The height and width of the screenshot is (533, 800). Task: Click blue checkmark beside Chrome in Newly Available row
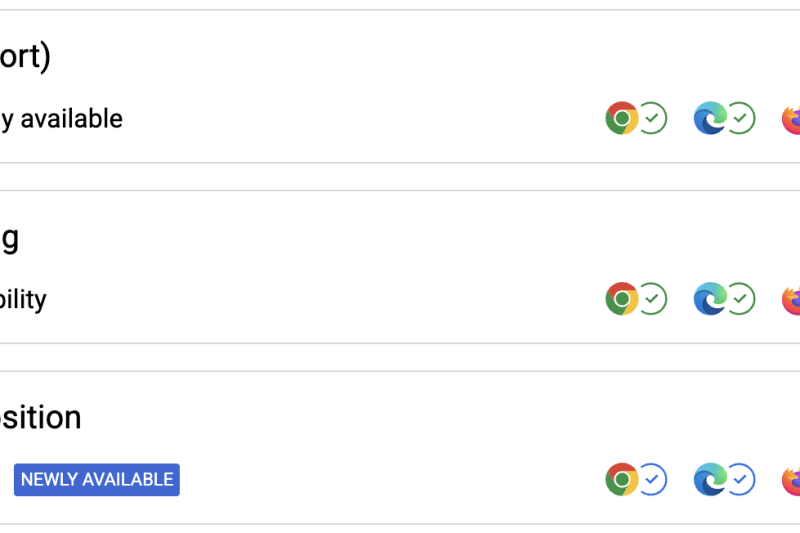click(652, 479)
